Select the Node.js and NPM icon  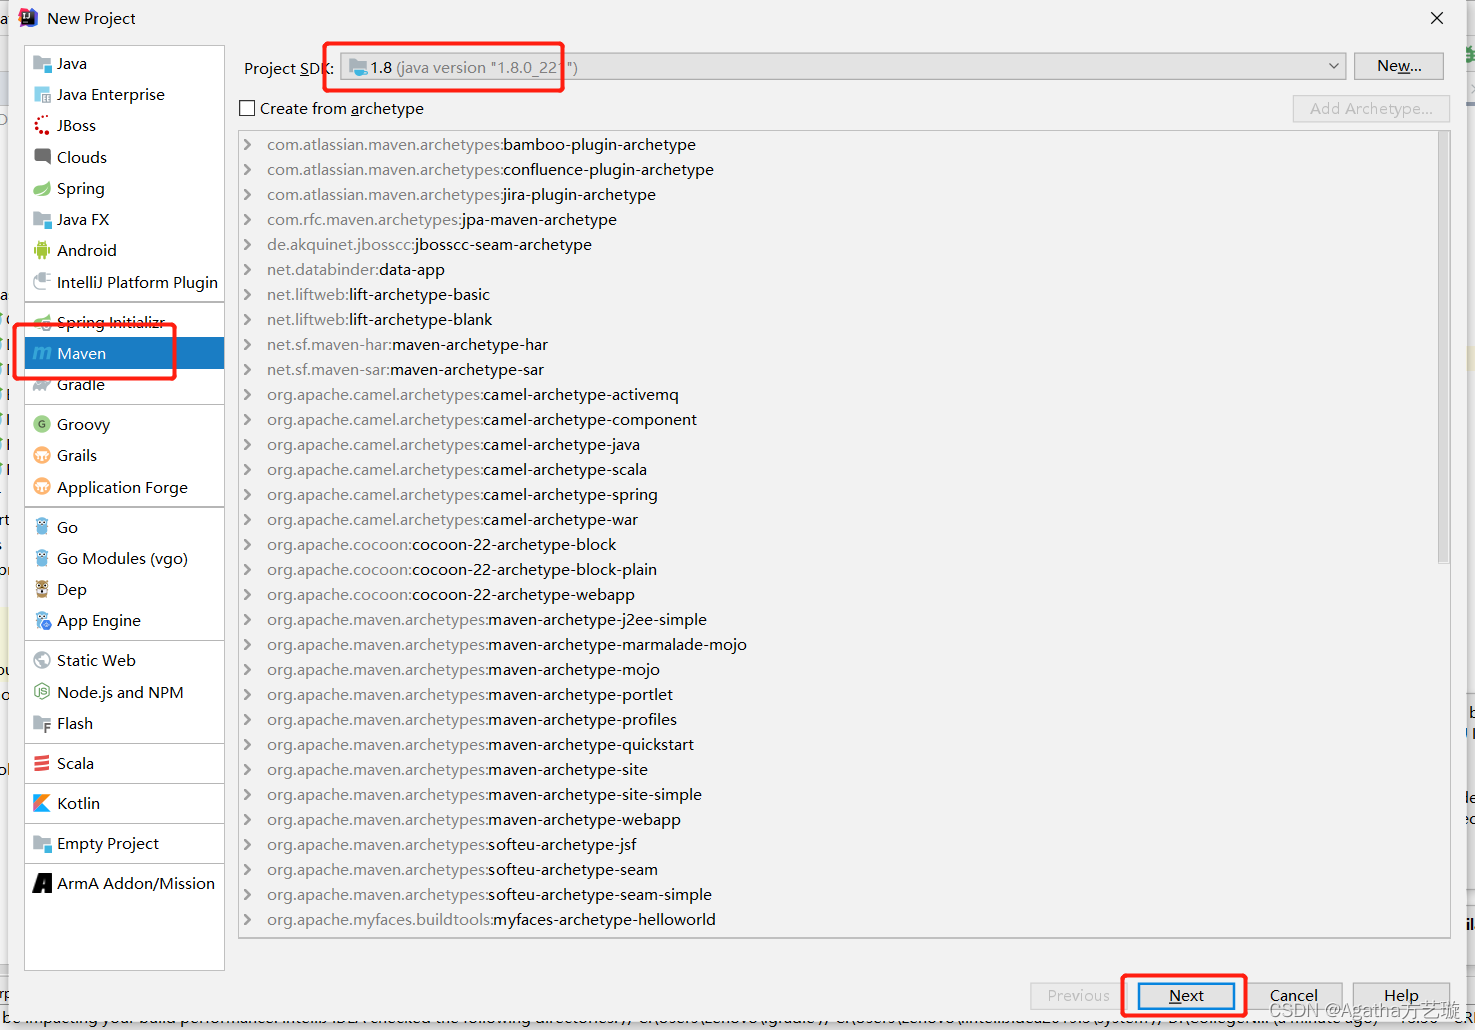click(x=42, y=692)
